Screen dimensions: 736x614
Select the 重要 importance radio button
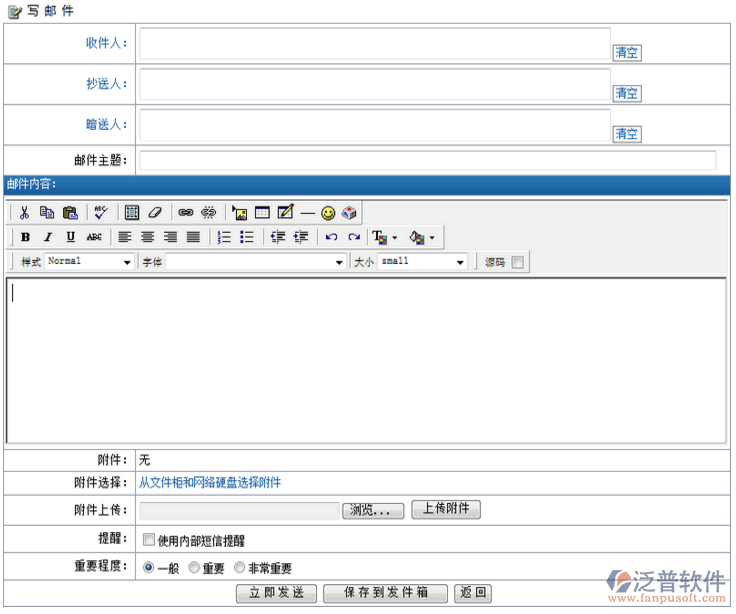pos(194,568)
